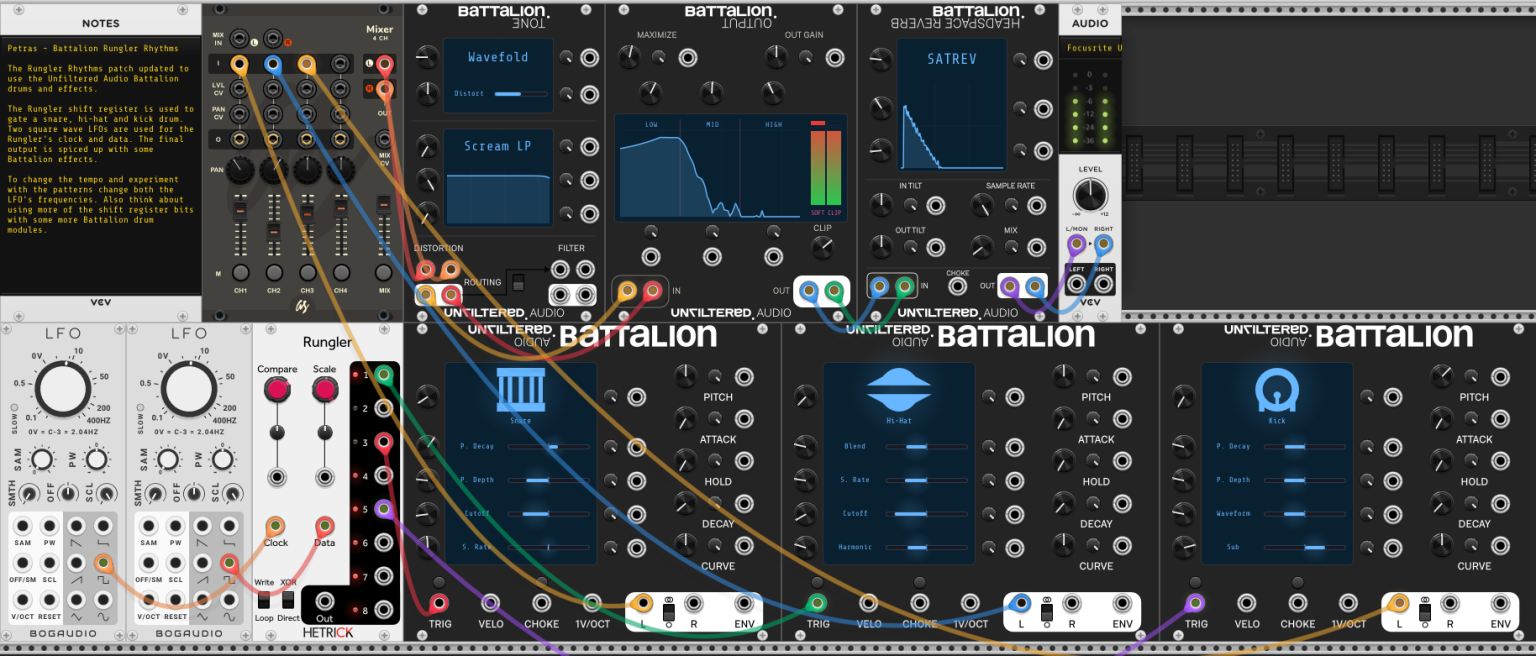The width and height of the screenshot is (1536, 656).
Task: Click the Sub slider on Kick display
Action: pos(1303,547)
